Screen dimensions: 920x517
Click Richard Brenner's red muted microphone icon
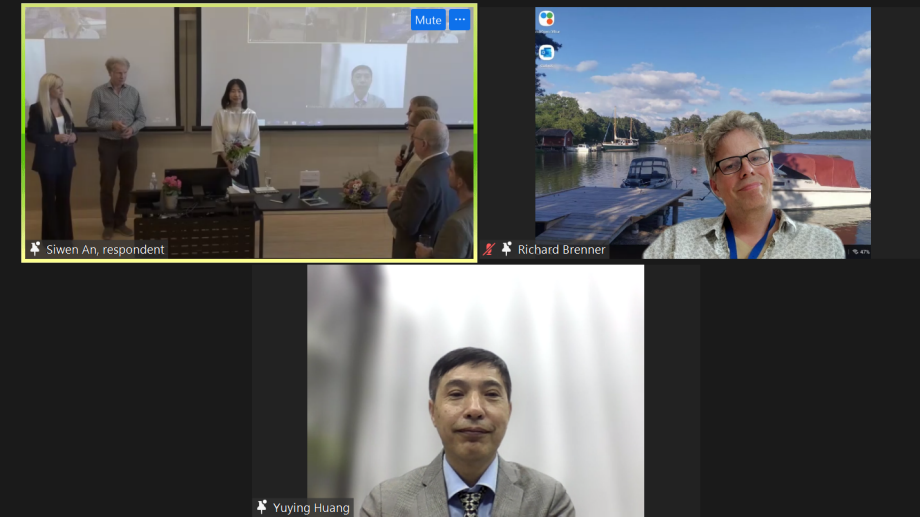tap(490, 249)
